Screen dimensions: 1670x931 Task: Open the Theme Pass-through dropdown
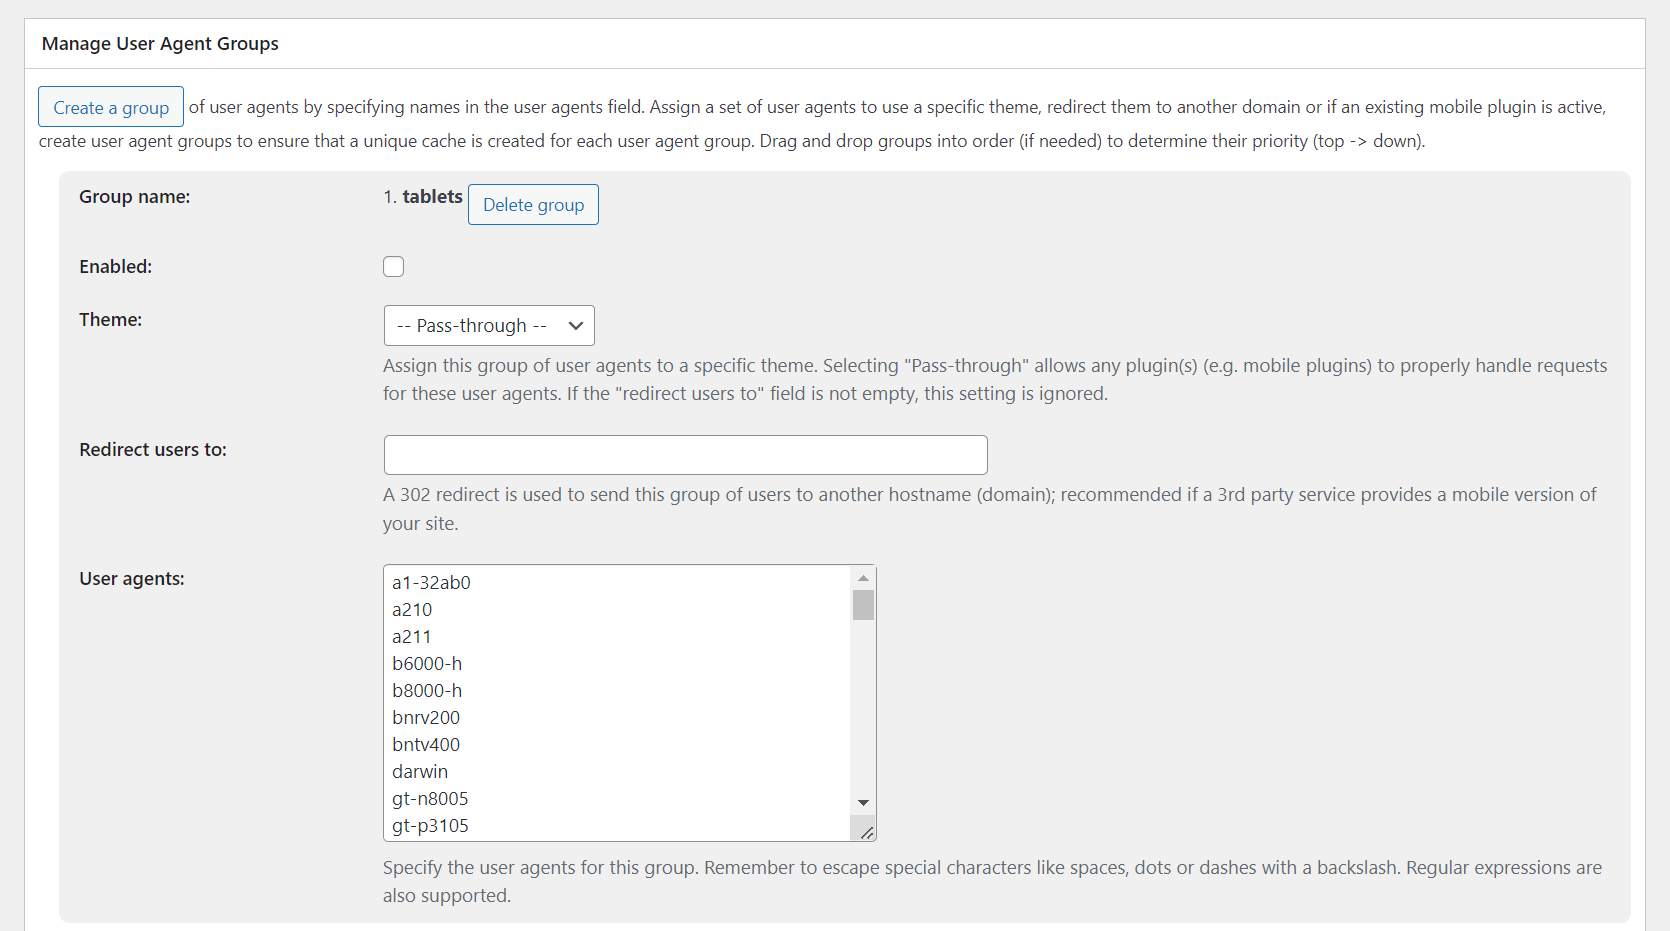tap(489, 326)
